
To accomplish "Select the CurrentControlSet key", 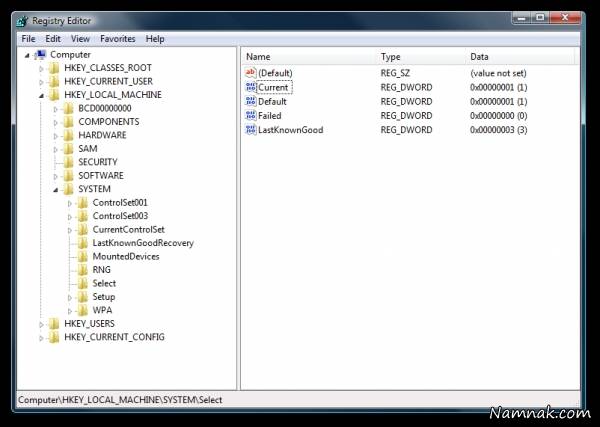I will pyautogui.click(x=128, y=229).
